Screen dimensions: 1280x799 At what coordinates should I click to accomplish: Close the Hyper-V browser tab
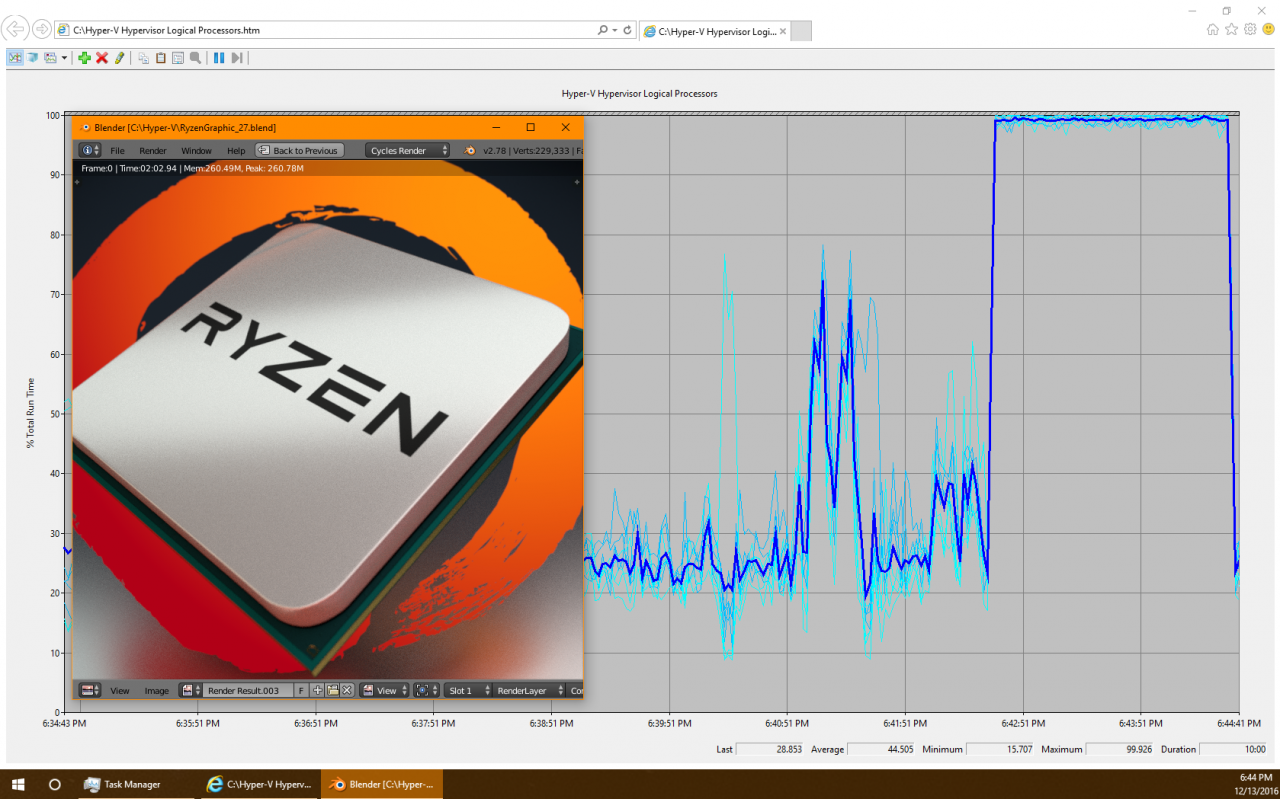point(783,31)
